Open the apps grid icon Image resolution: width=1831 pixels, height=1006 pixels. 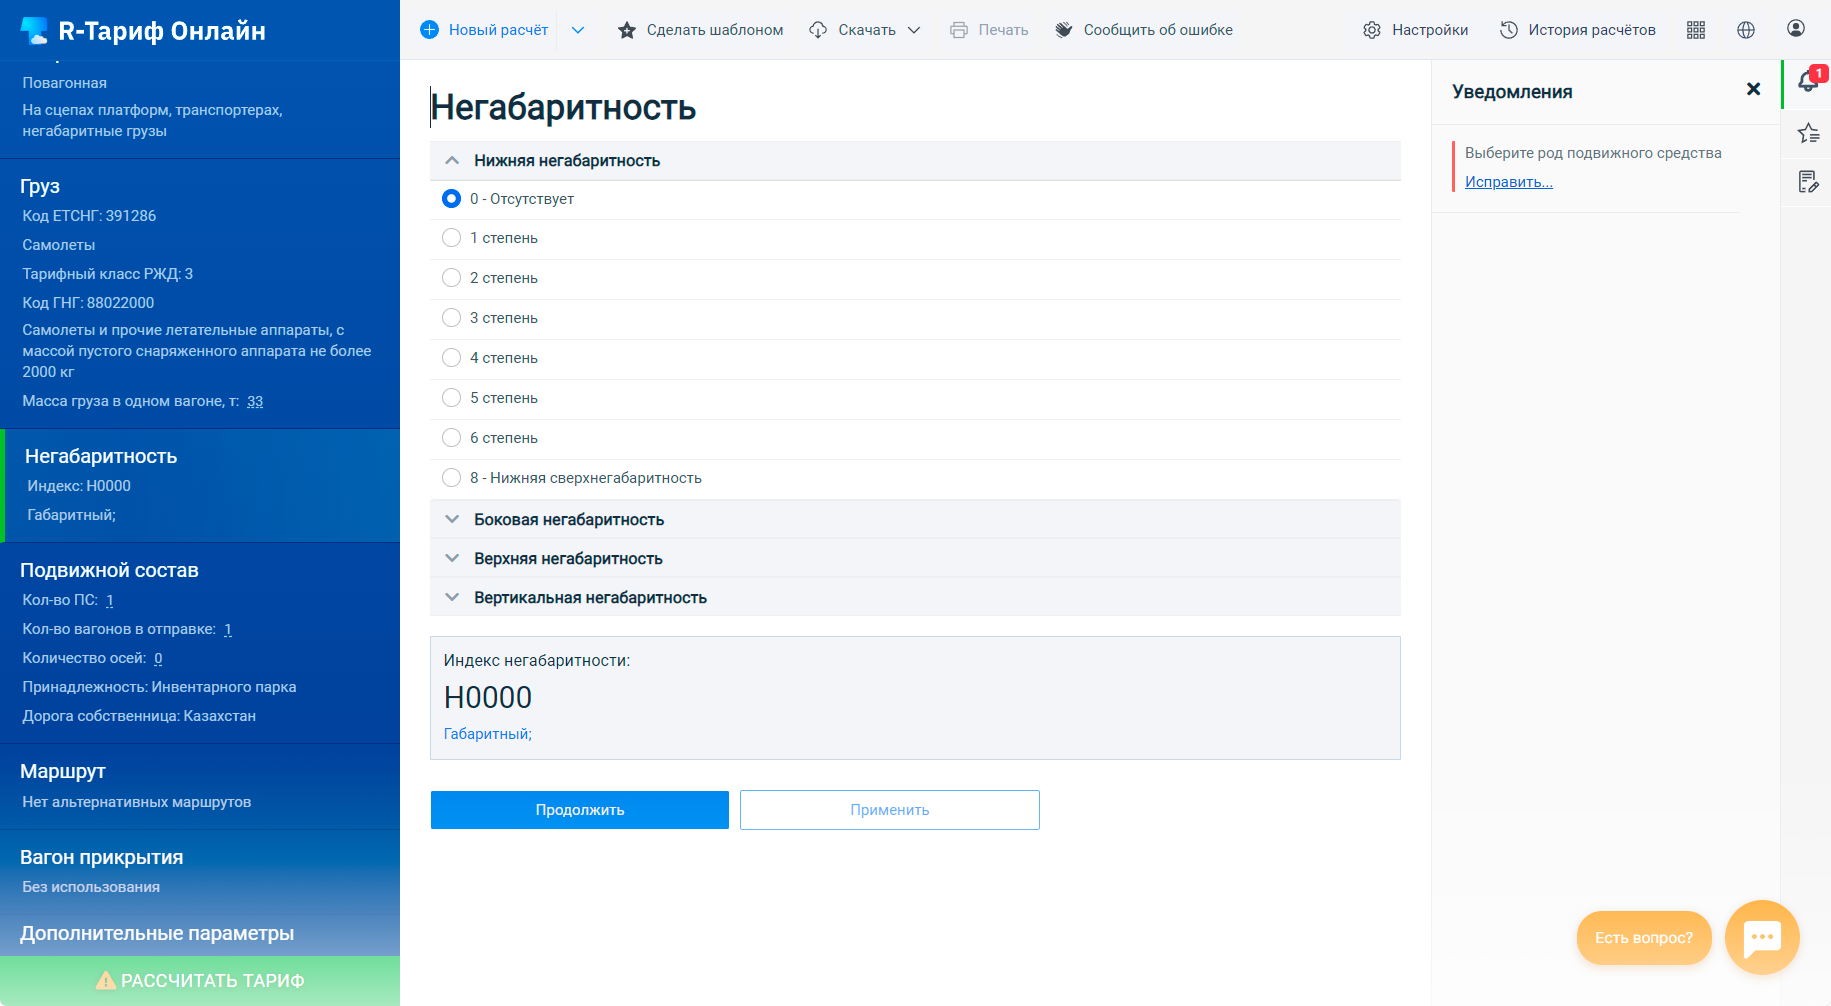(x=1696, y=30)
